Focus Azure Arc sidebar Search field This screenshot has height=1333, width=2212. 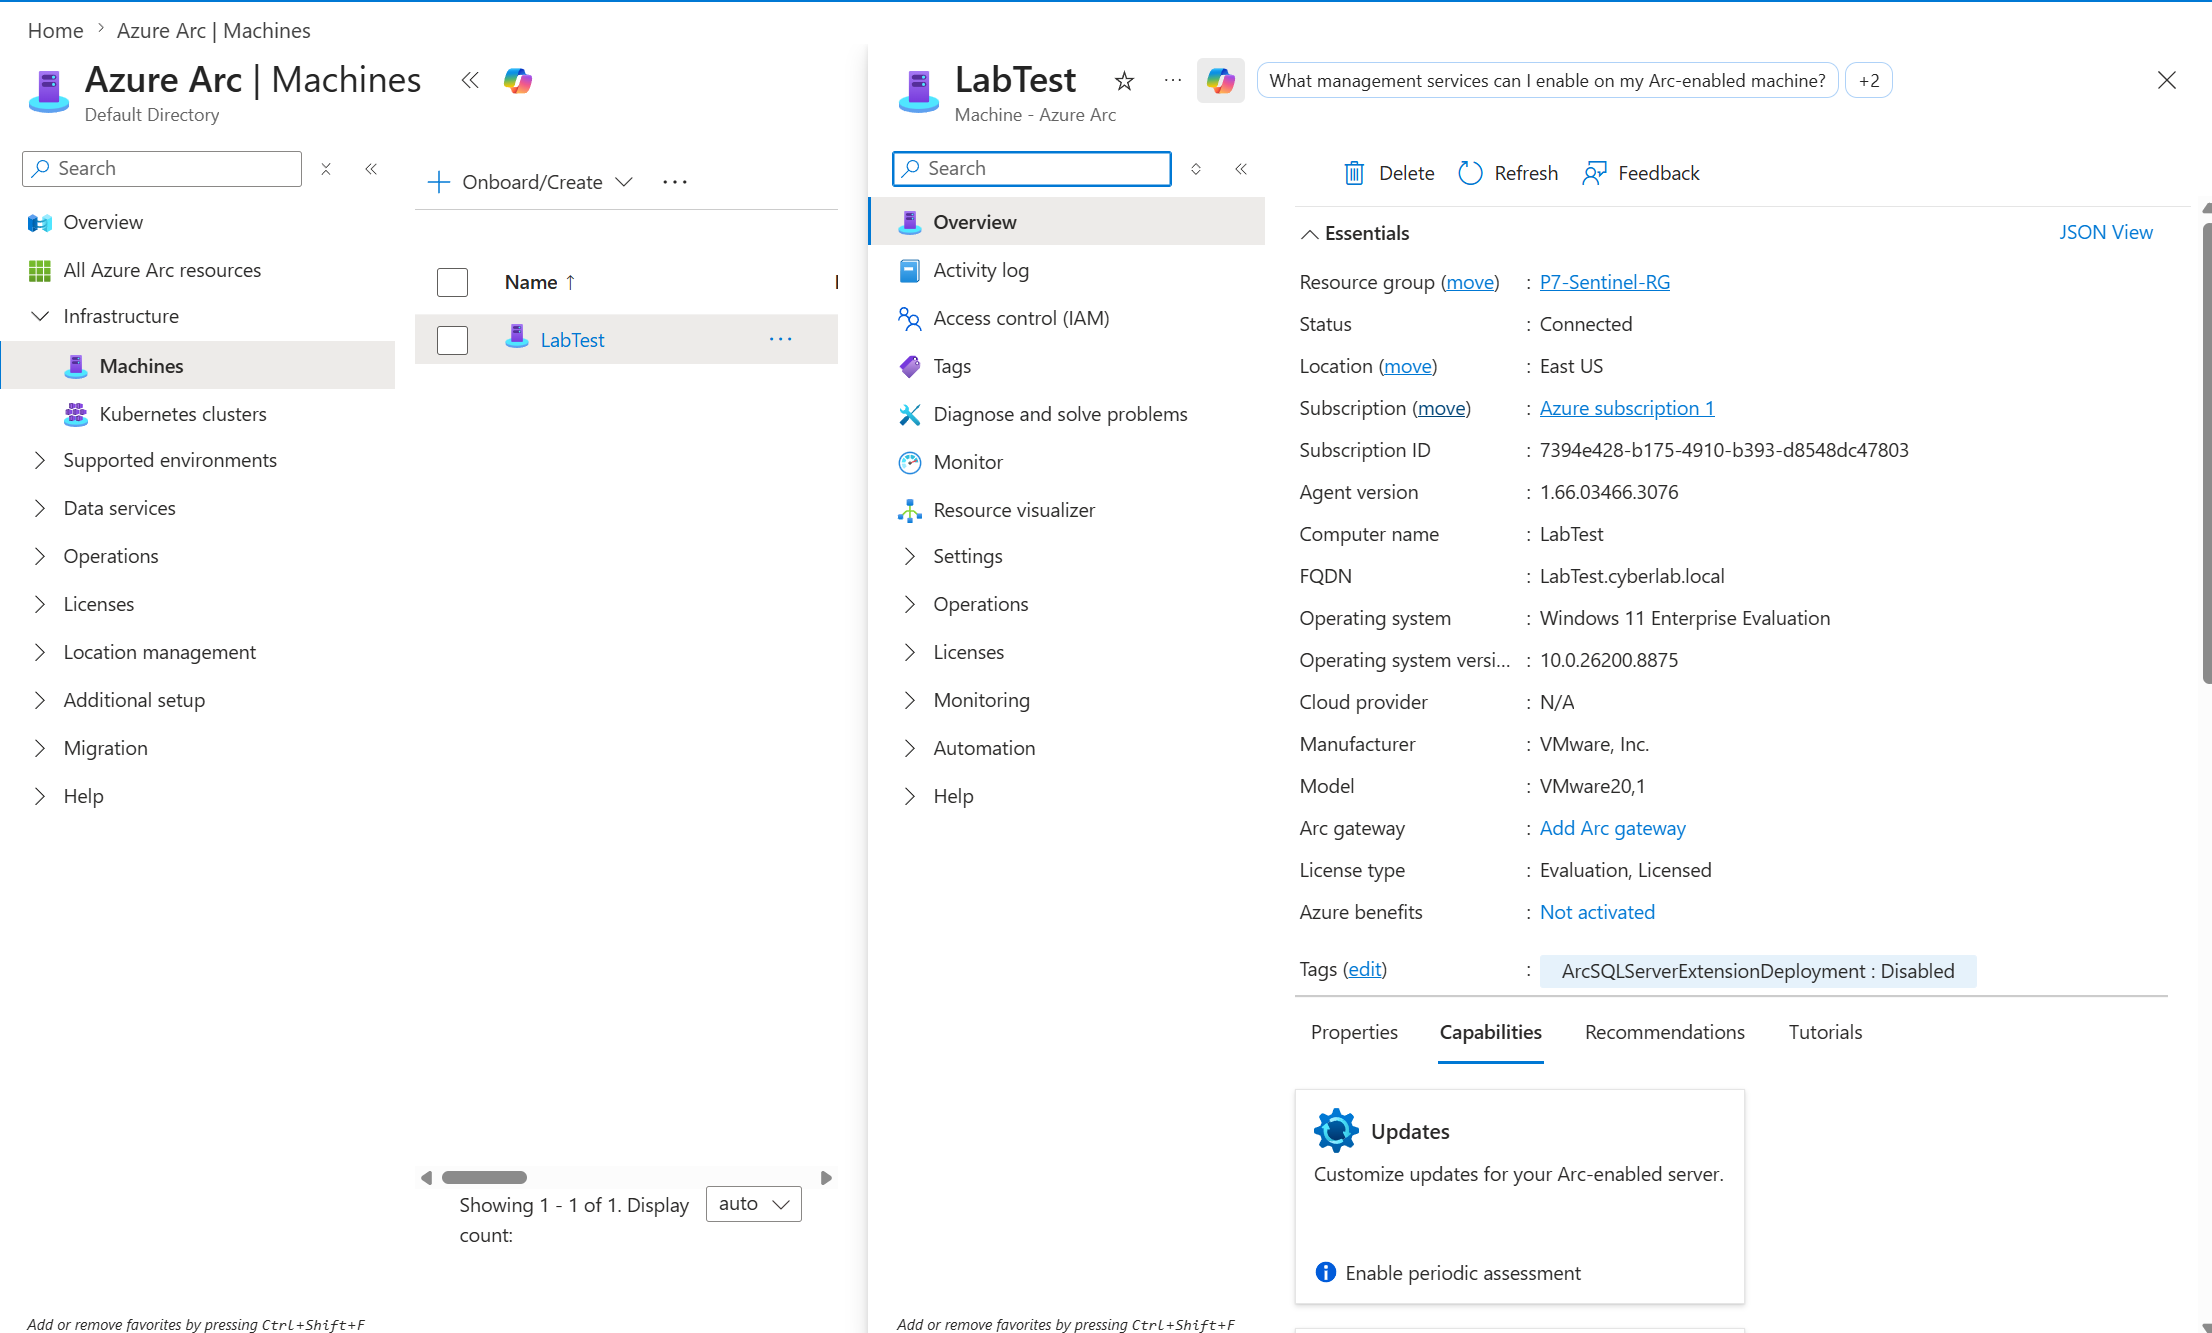[x=162, y=169]
